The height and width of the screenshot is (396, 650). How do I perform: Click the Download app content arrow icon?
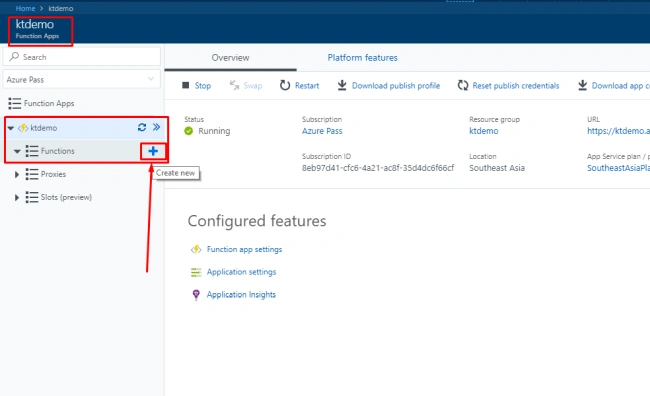(x=582, y=85)
